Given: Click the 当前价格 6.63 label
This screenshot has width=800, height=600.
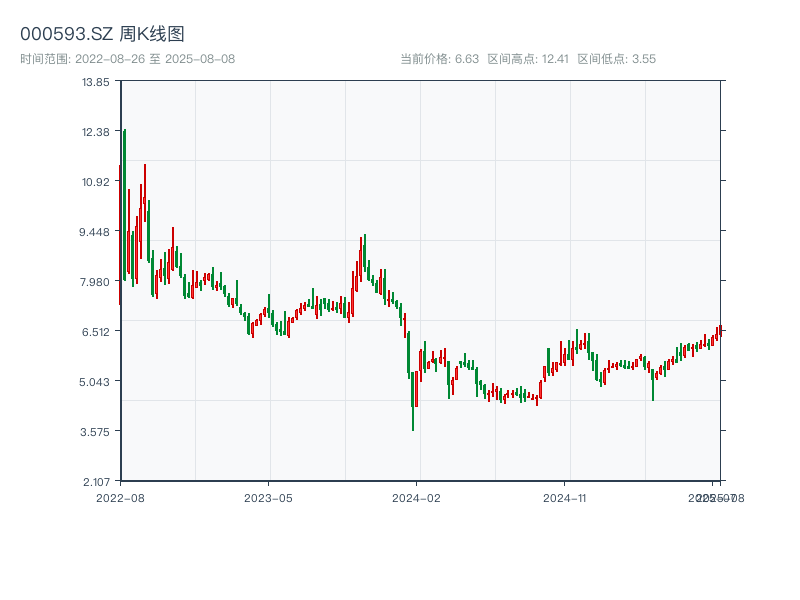Looking at the screenshot, I should pos(439,59).
